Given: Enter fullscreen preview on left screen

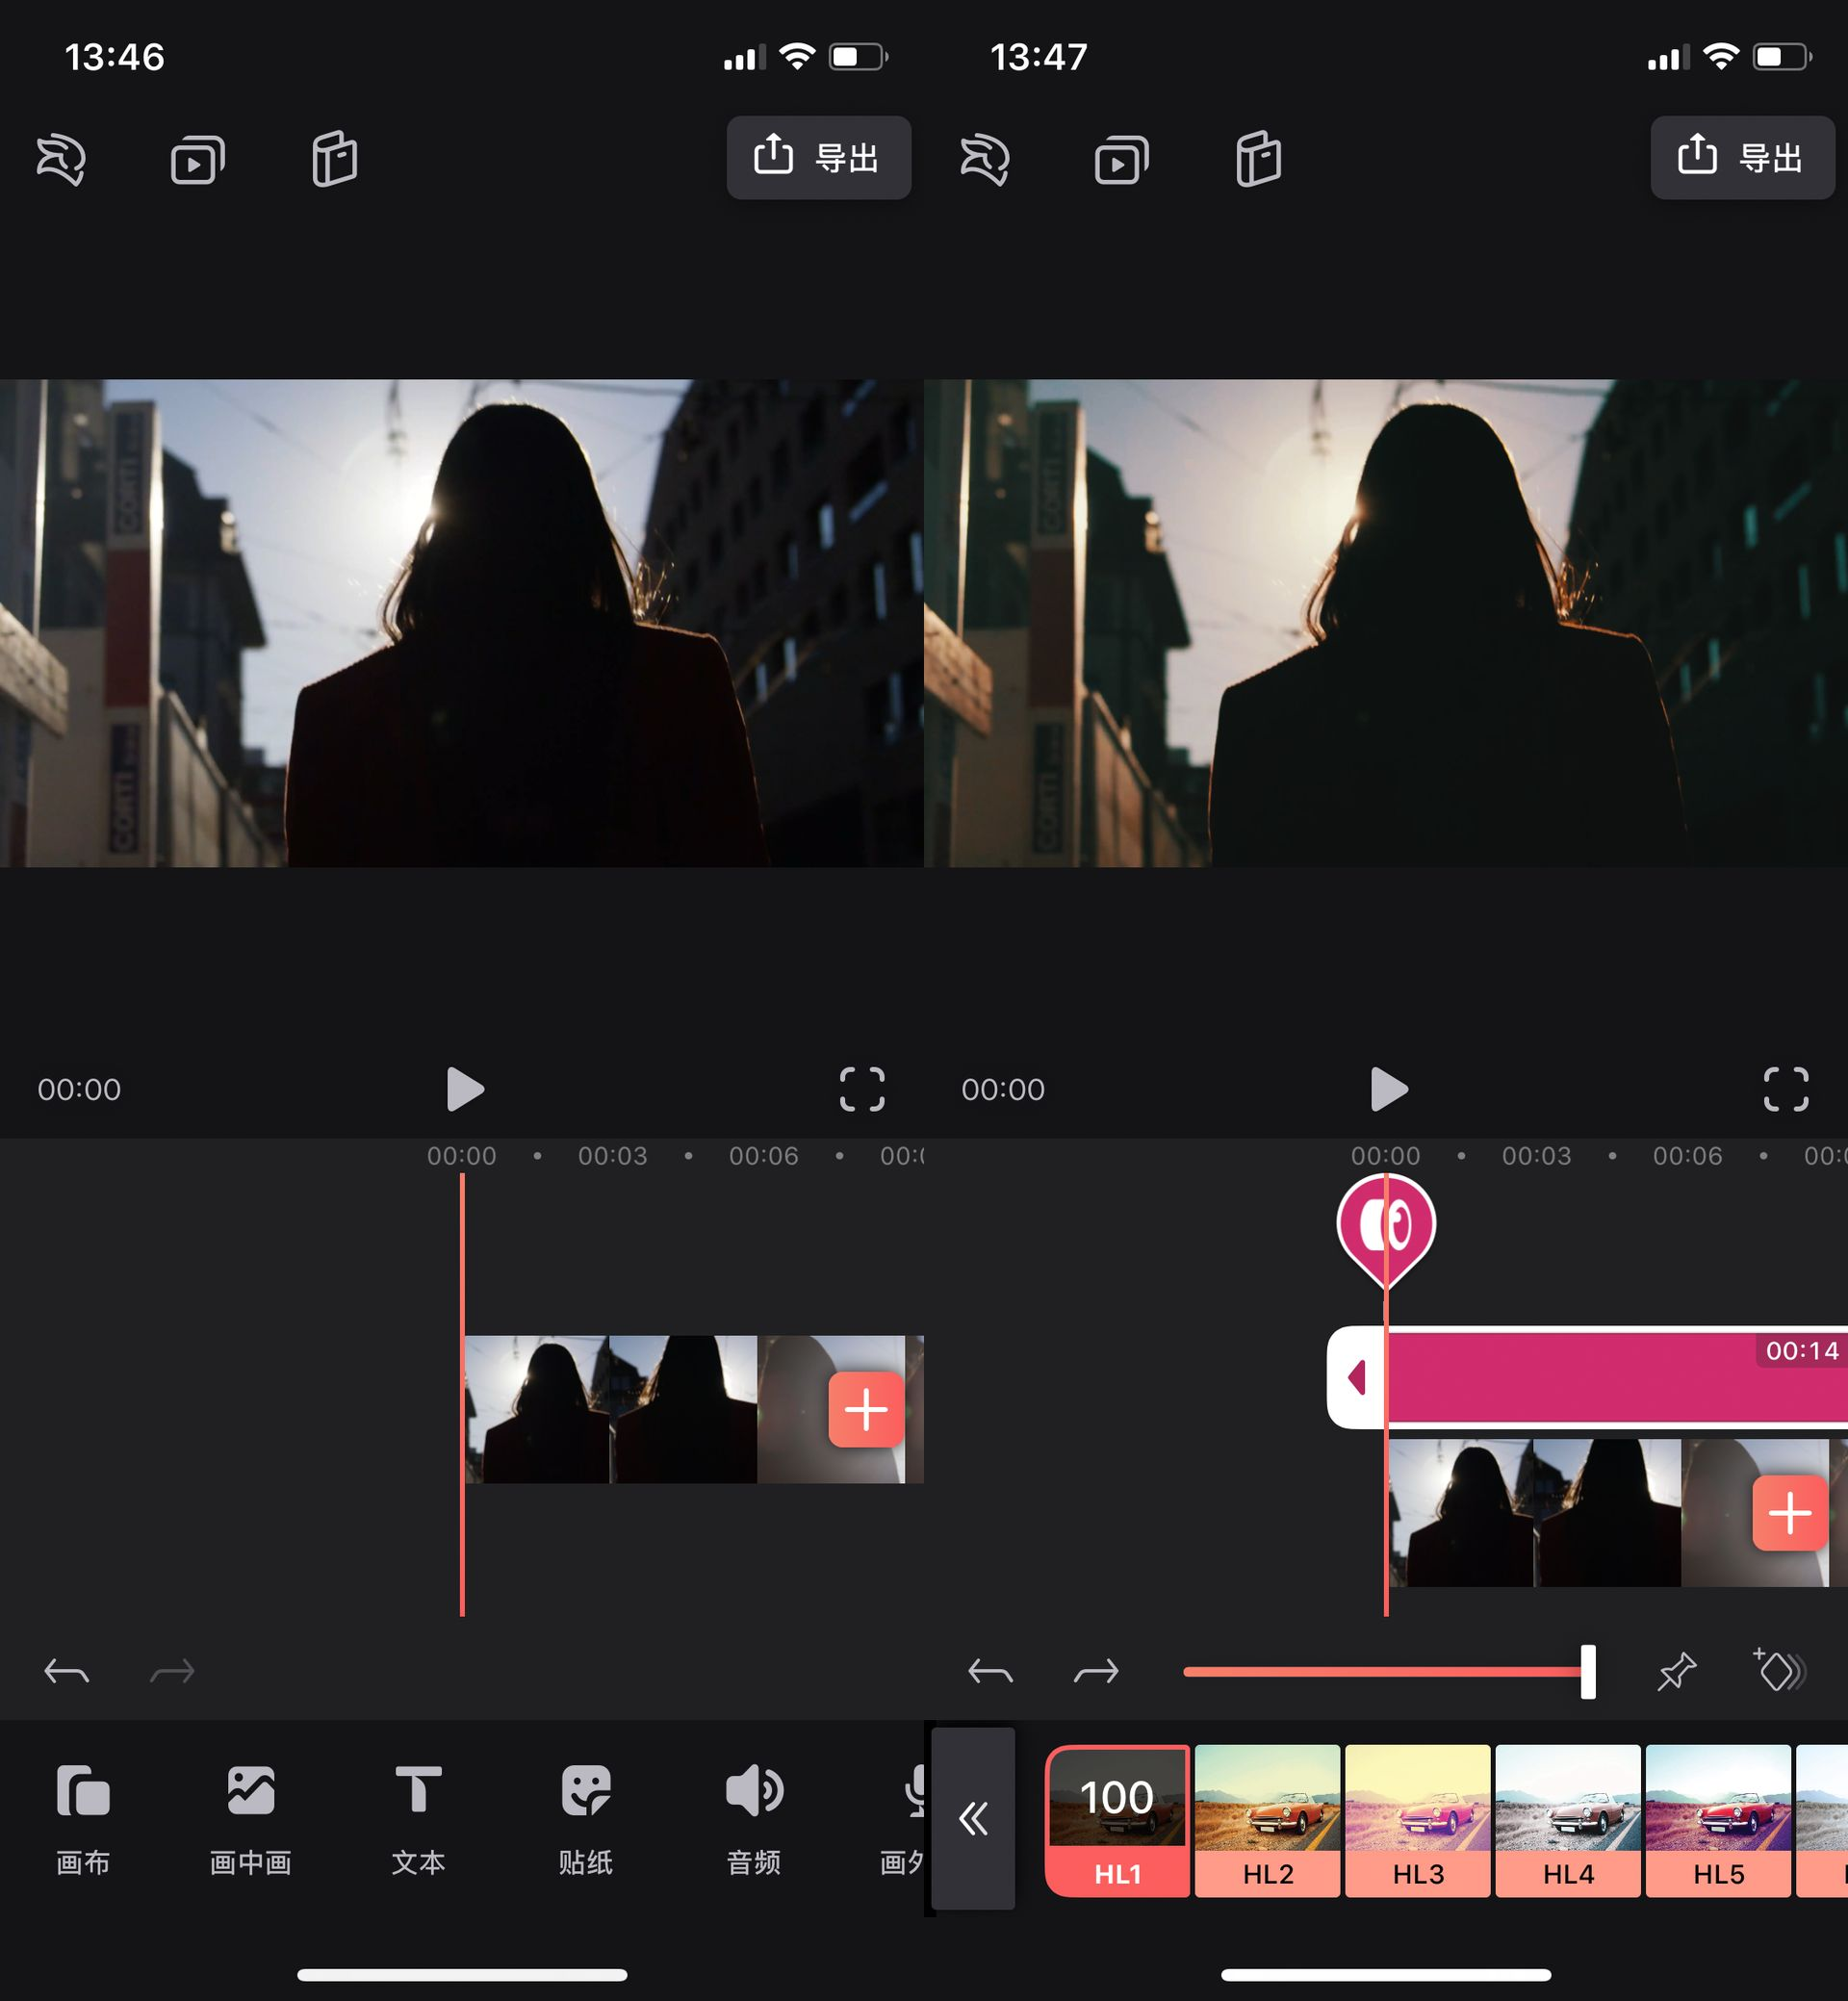Looking at the screenshot, I should pos(862,1089).
